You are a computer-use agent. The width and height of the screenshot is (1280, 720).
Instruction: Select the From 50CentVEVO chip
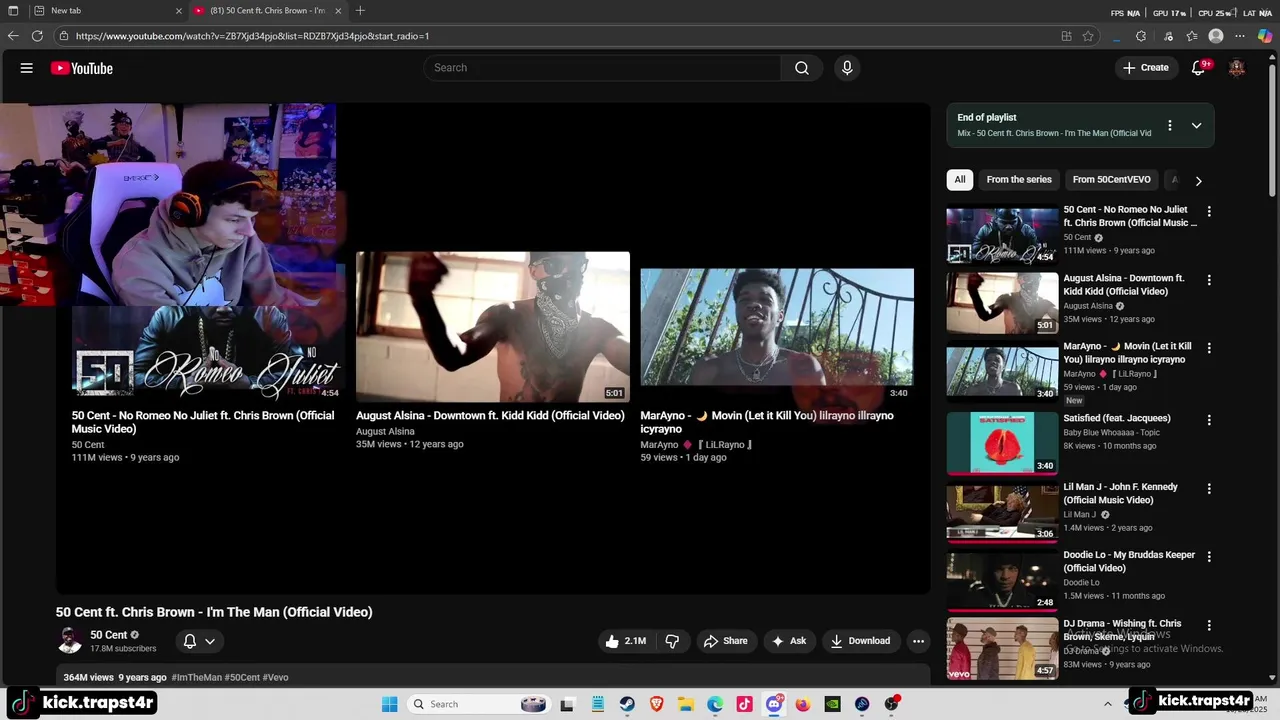coord(1112,180)
